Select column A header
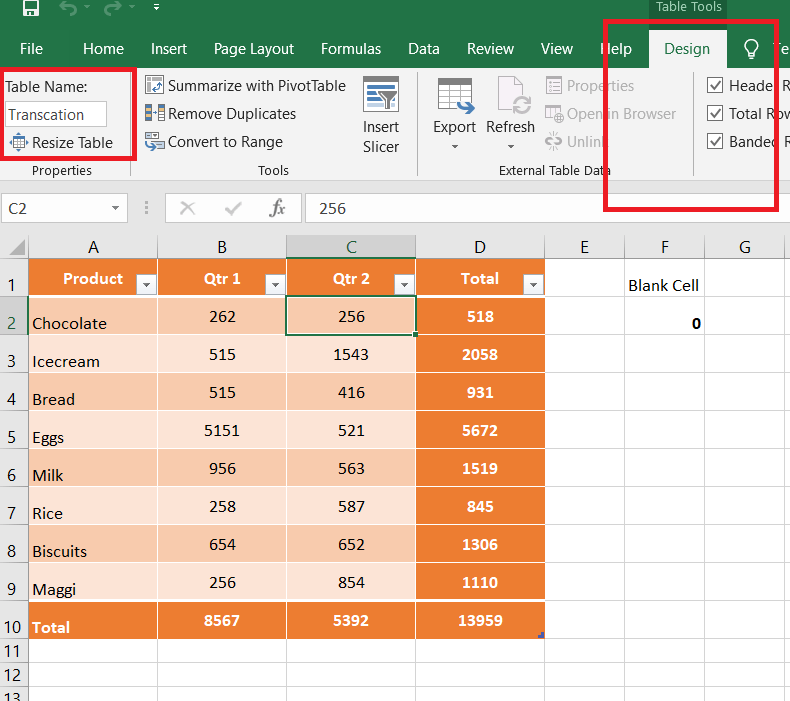The width and height of the screenshot is (790, 701). coord(93,247)
